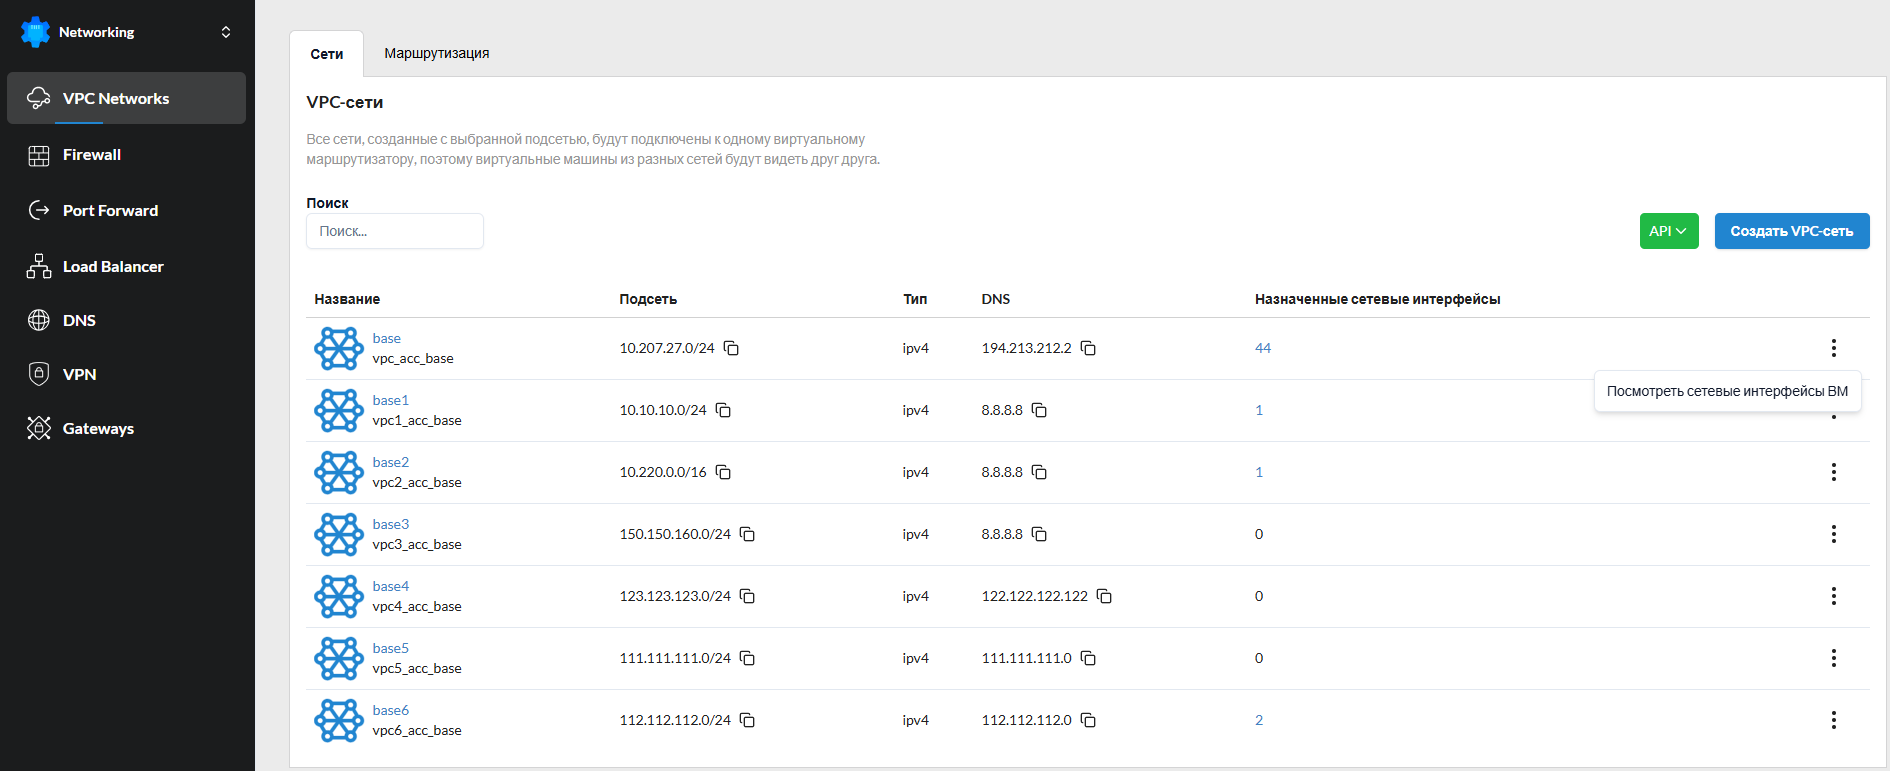Image resolution: width=1890 pixels, height=771 pixels.
Task: Select Посмотреть сетевые интерфейсы ВМ
Action: coord(1727,391)
